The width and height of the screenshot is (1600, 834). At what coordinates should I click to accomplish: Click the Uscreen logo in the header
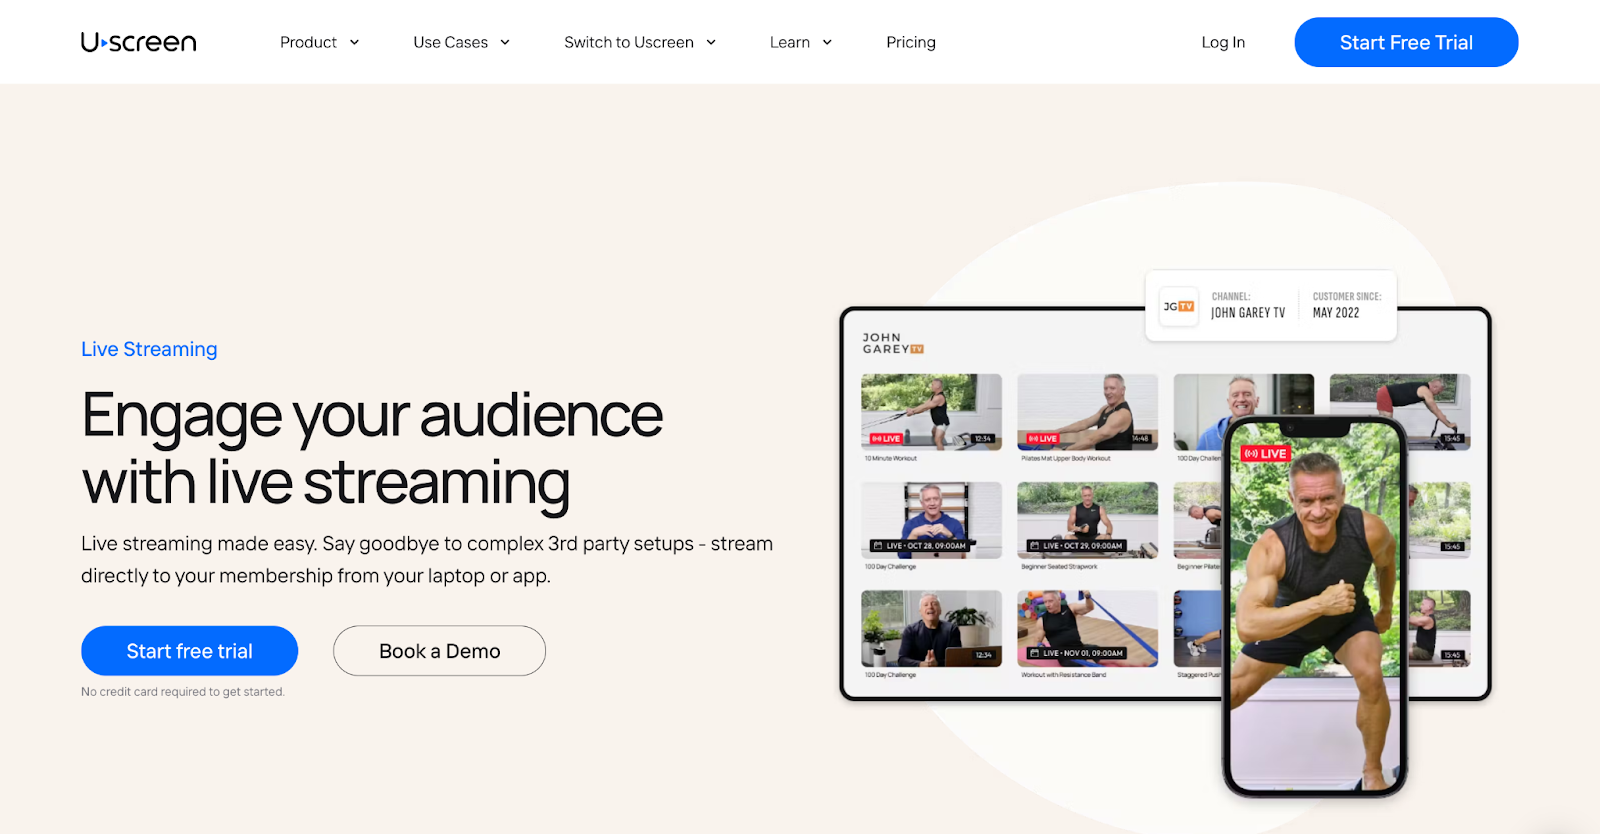(x=138, y=42)
